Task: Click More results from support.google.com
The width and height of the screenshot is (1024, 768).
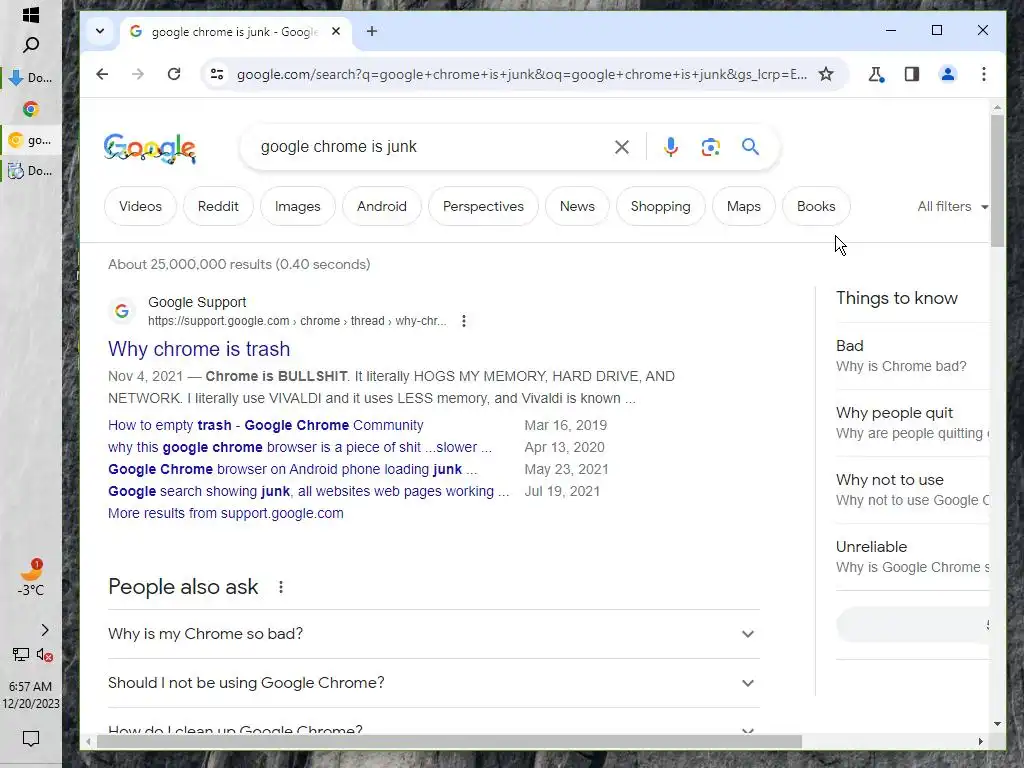Action: tap(226, 513)
